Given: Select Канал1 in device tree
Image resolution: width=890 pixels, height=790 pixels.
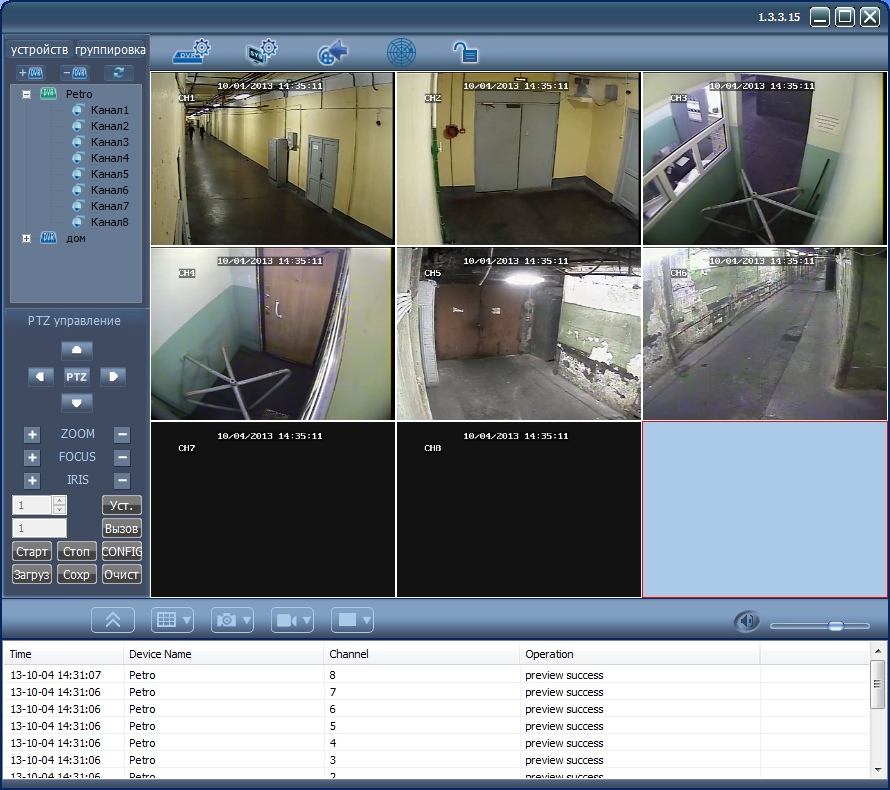Looking at the screenshot, I should point(110,110).
